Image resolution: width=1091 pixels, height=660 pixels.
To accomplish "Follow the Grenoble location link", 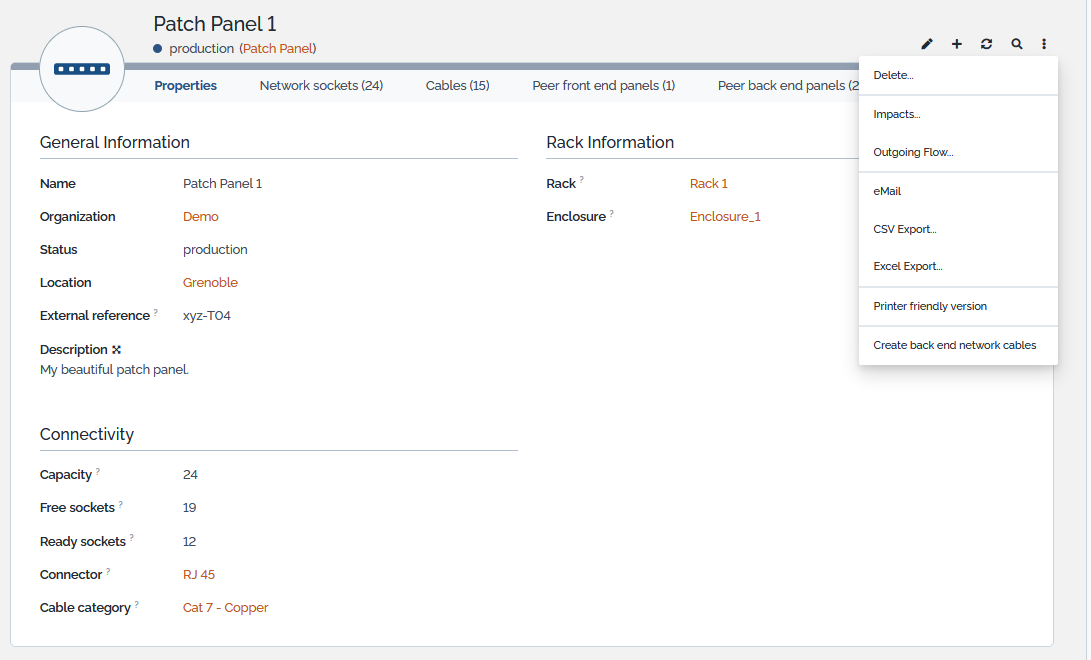I will pyautogui.click(x=210, y=283).
